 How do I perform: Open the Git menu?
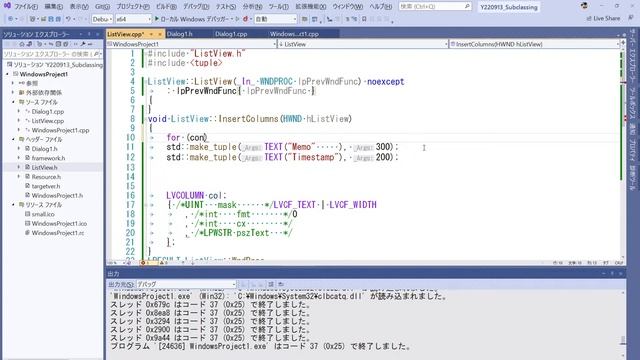102,7
